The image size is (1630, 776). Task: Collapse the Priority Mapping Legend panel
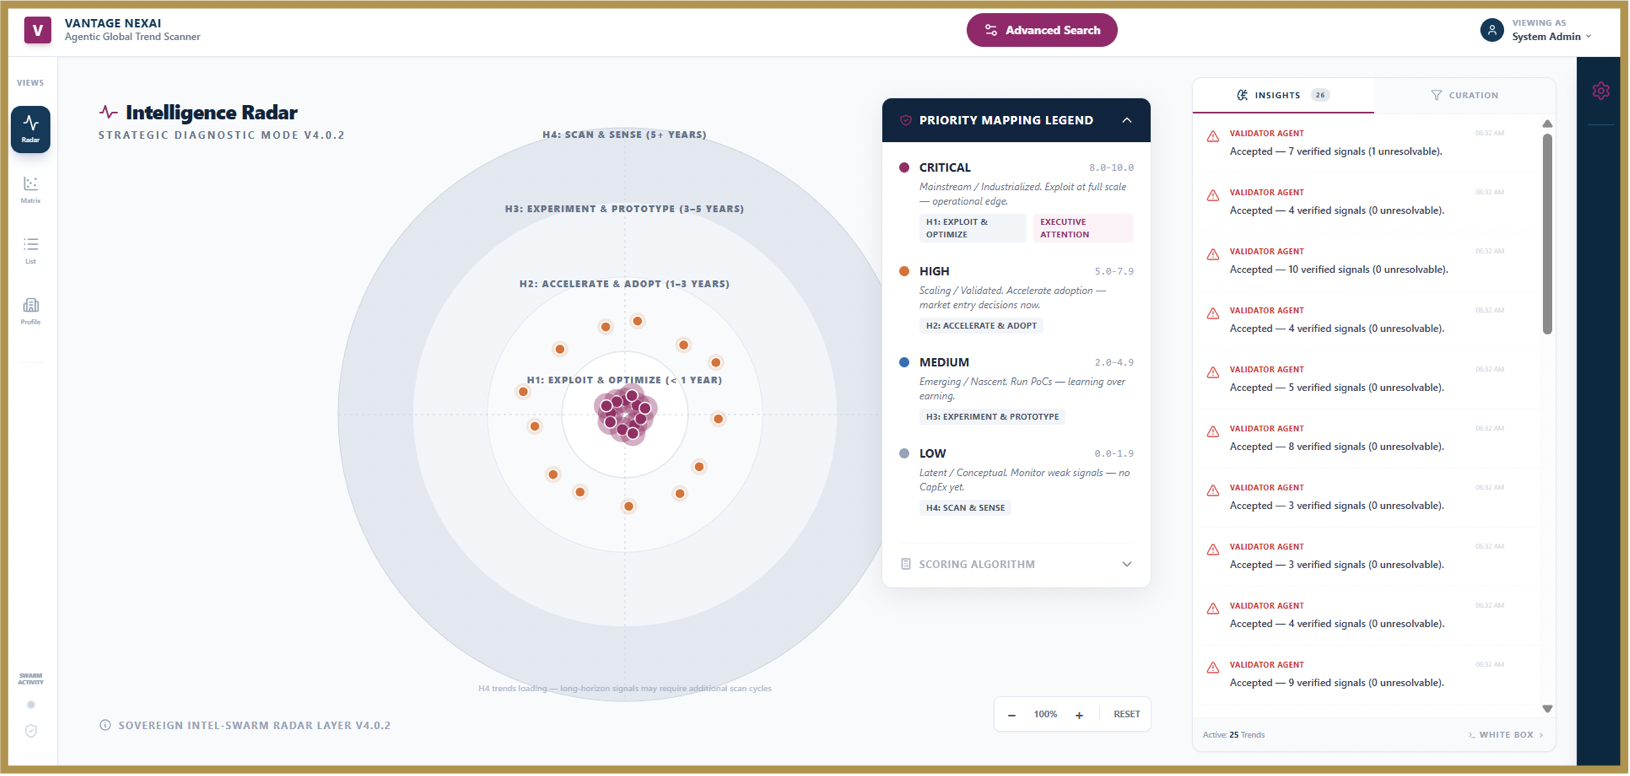click(x=1127, y=120)
